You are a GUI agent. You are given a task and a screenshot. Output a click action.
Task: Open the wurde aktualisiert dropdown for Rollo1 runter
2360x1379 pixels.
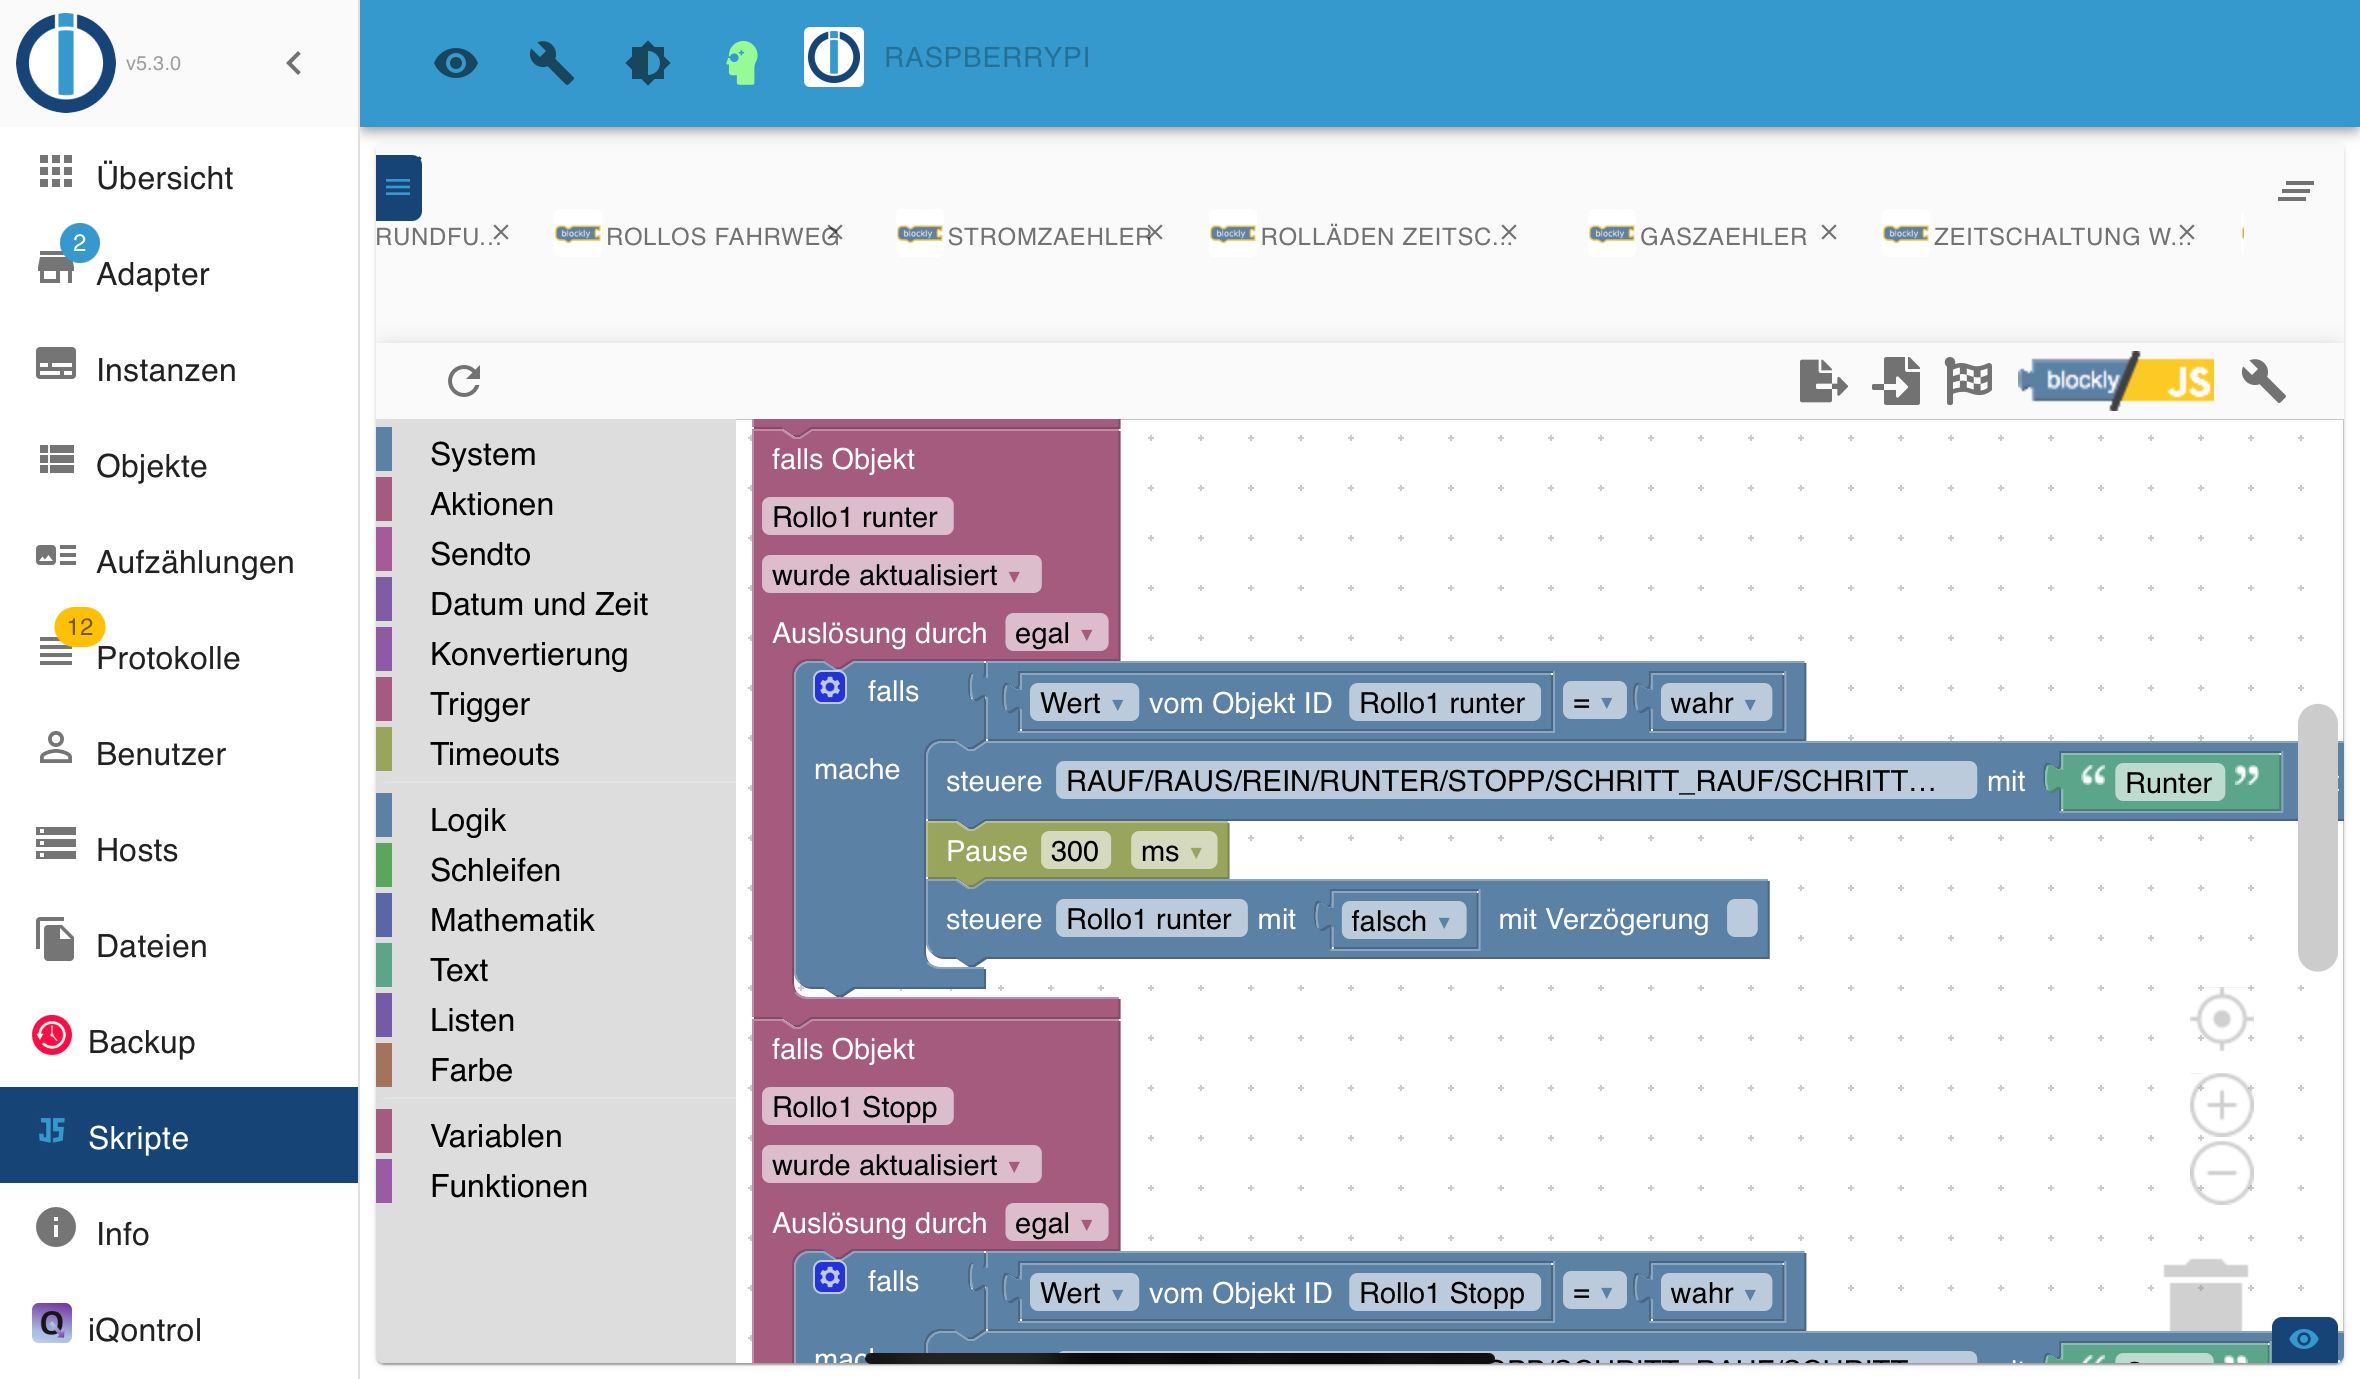pos(900,575)
